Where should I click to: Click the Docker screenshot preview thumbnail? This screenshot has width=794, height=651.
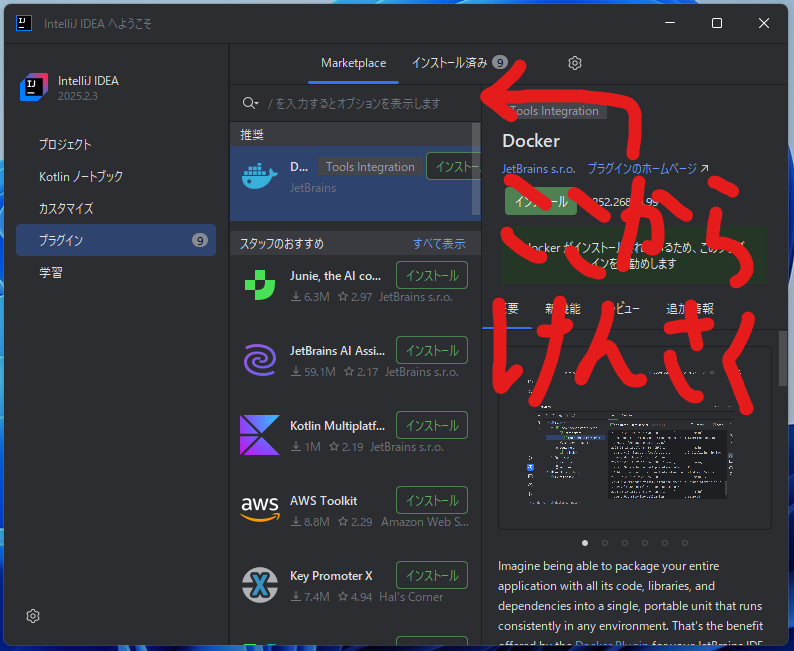click(634, 438)
